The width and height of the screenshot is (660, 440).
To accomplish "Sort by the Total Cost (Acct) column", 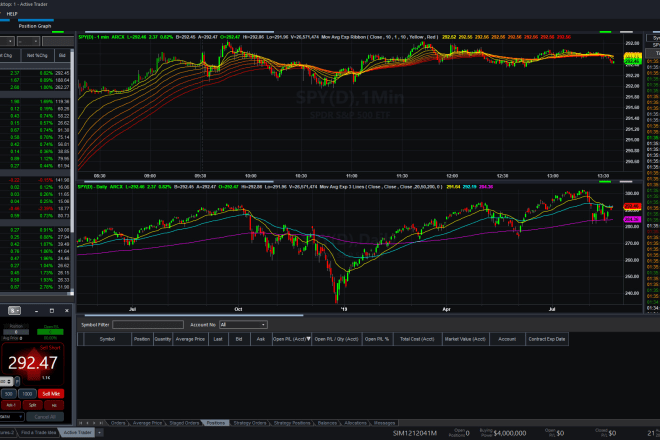I will (417, 339).
